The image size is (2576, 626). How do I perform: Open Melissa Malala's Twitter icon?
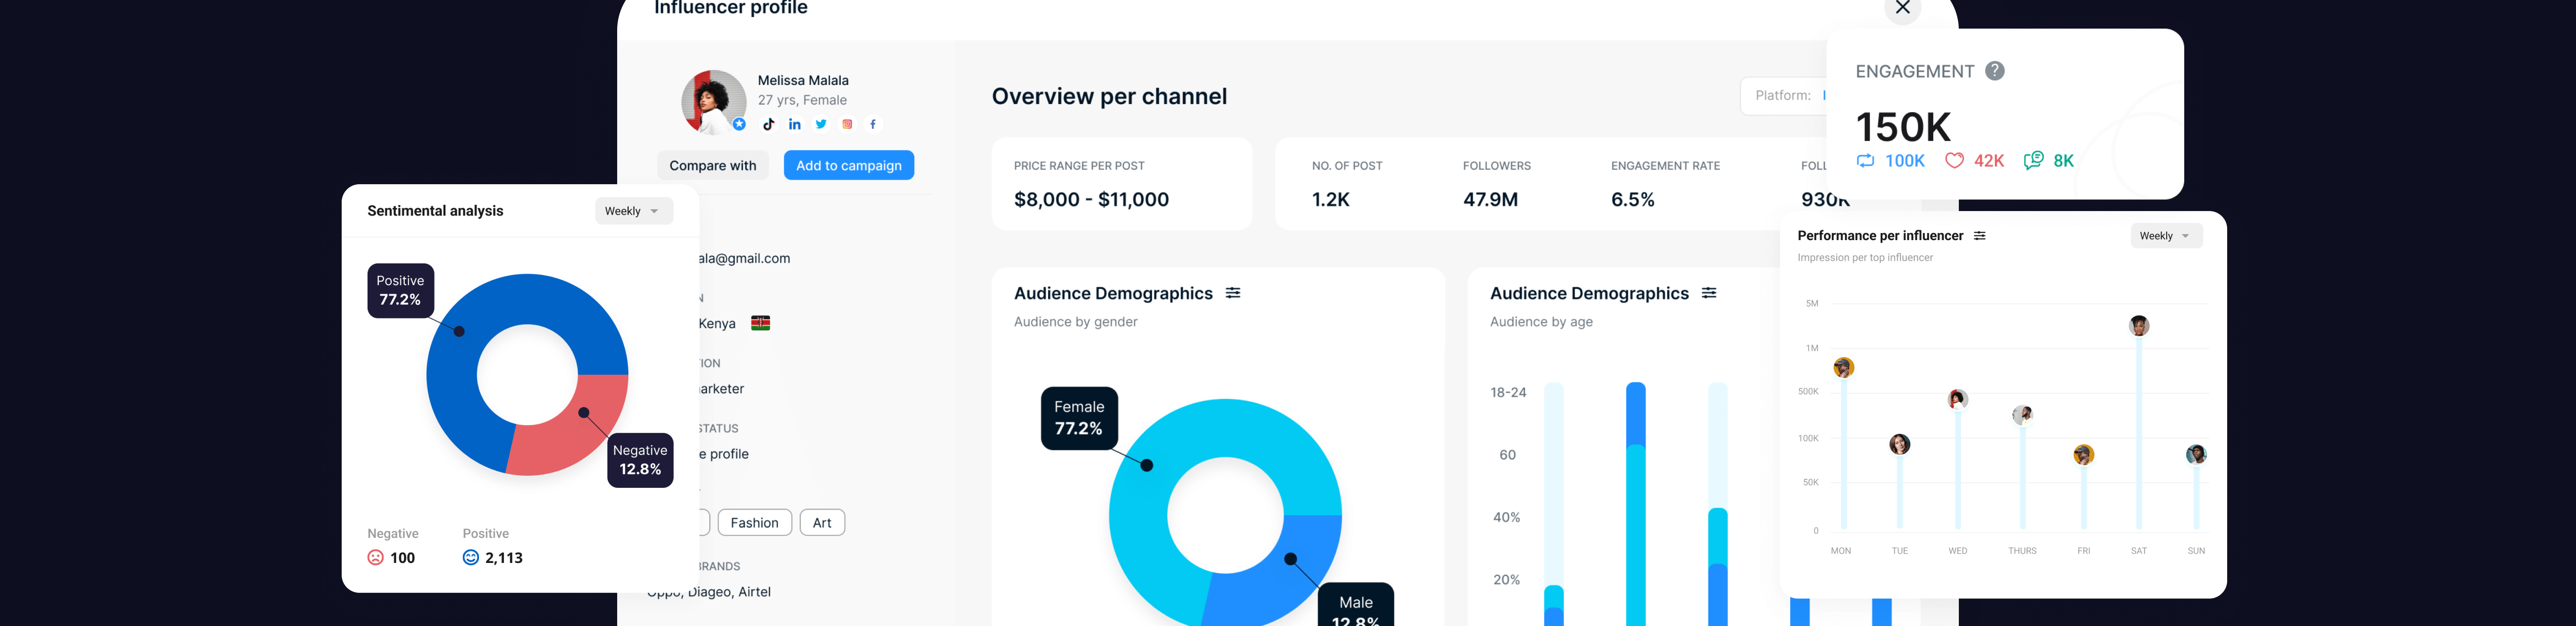pos(821,124)
